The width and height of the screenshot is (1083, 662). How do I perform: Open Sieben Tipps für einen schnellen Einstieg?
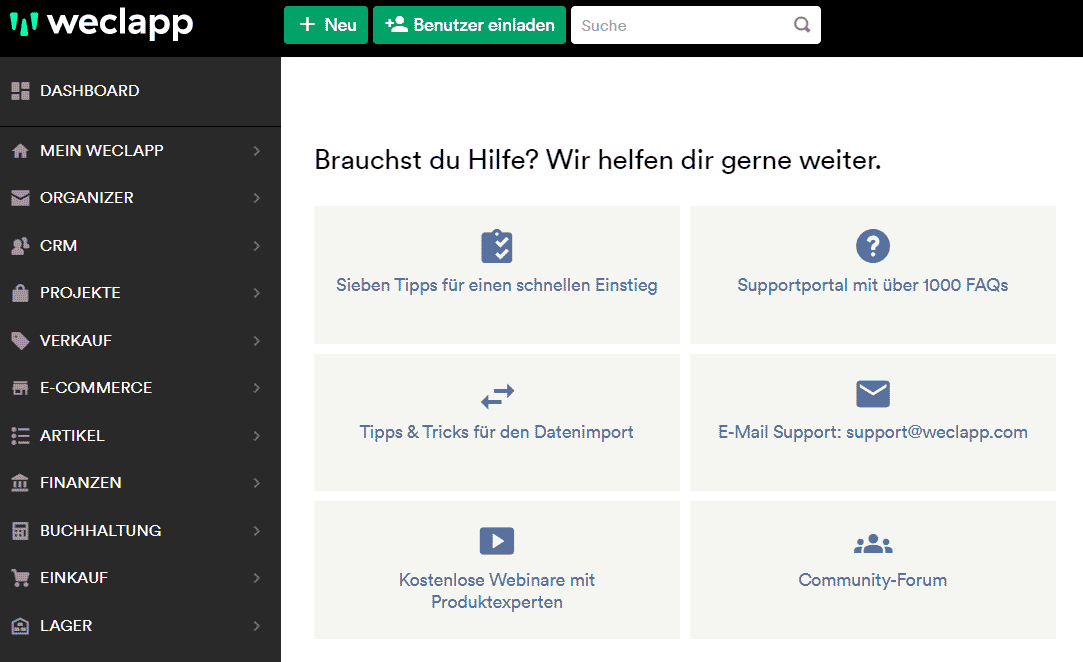point(497,275)
